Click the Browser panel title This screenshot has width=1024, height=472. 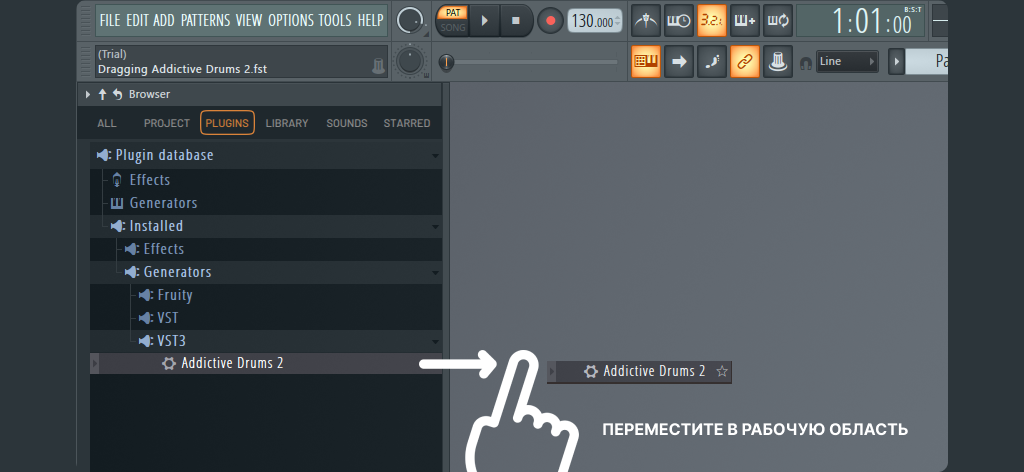coord(149,95)
